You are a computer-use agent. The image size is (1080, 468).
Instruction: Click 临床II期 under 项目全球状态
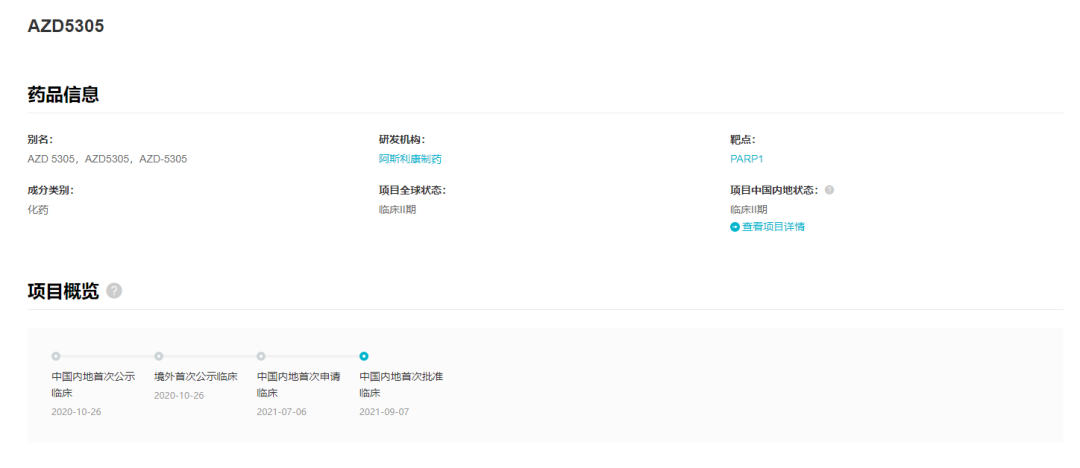pyautogui.click(x=397, y=210)
